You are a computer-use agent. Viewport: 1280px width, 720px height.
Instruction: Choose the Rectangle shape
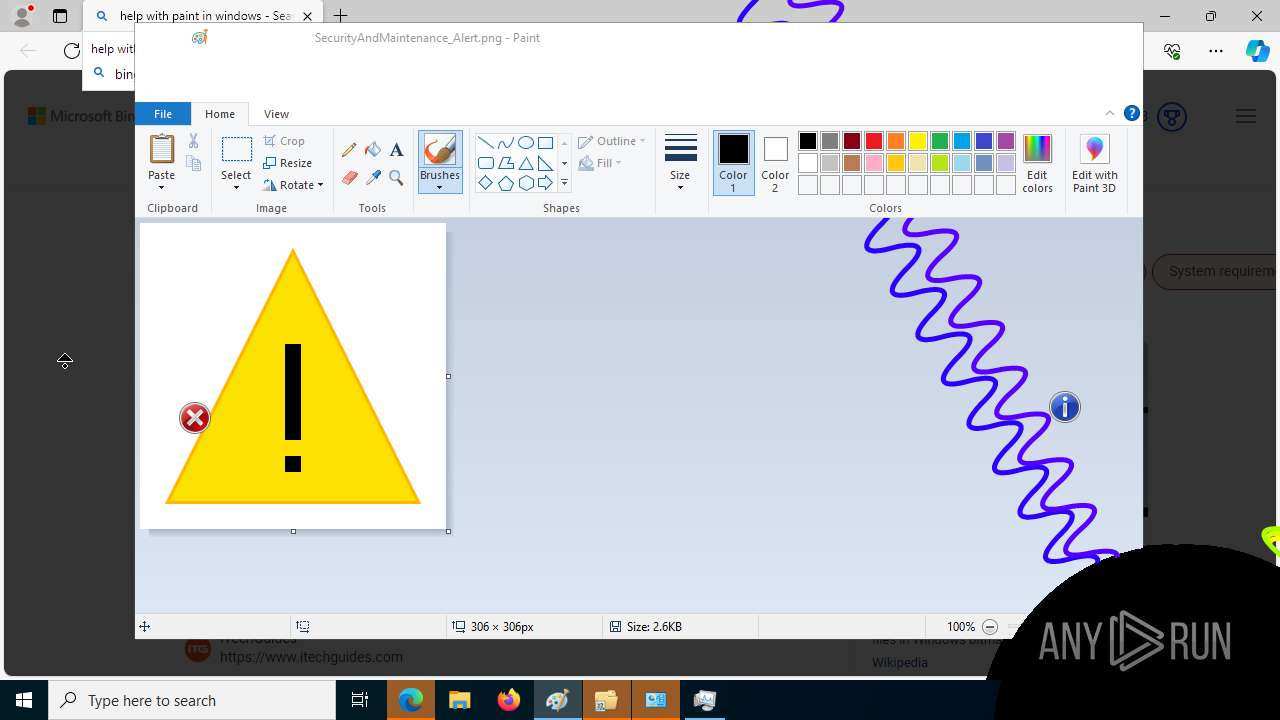pyautogui.click(x=545, y=143)
